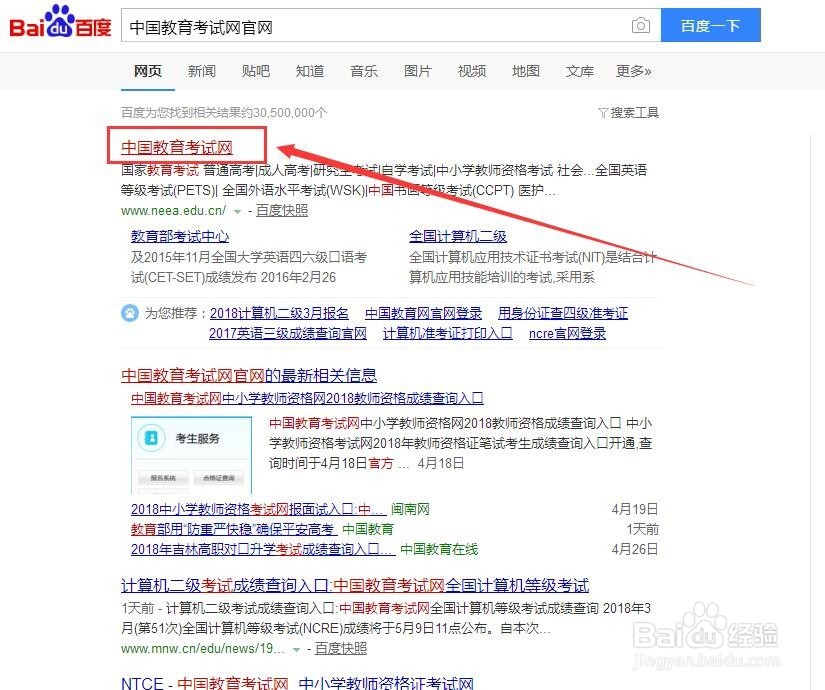Expand dropdown arrow beside www.neea.edu.cn
Viewport: 825px width, 690px height.
(x=237, y=212)
